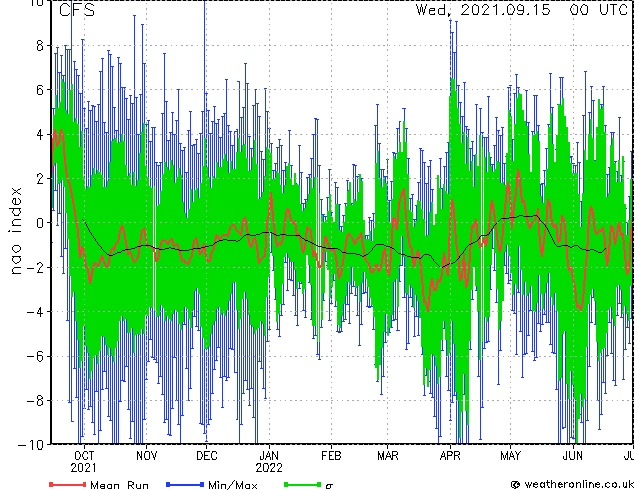Click the FEB month label

(331, 456)
